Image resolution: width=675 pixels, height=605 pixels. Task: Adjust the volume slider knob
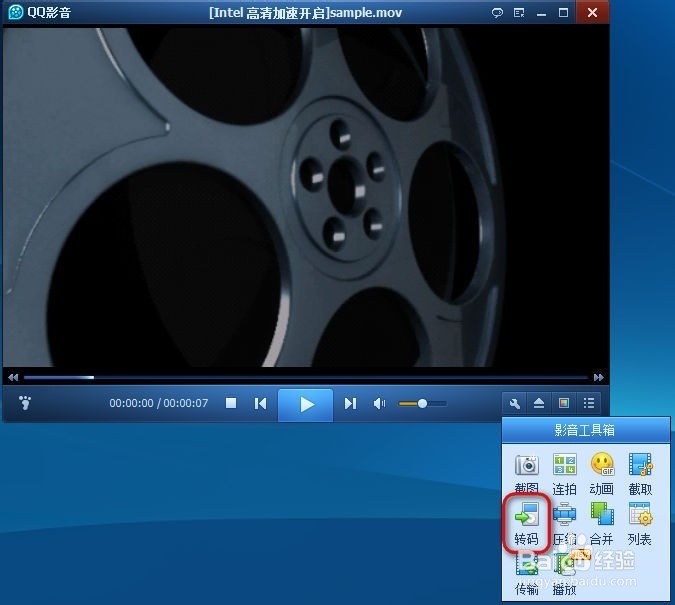[x=422, y=403]
